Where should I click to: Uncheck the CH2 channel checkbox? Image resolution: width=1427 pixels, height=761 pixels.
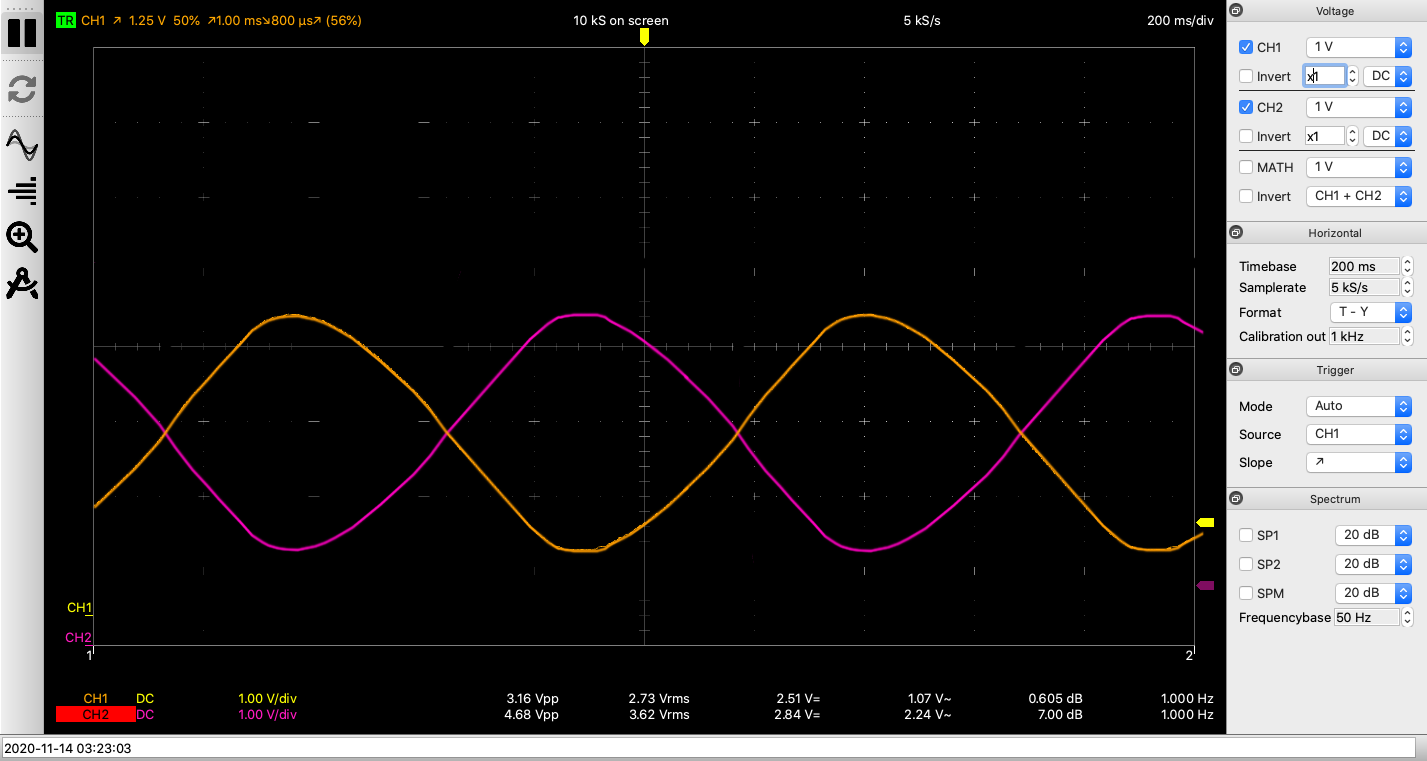click(x=1246, y=107)
